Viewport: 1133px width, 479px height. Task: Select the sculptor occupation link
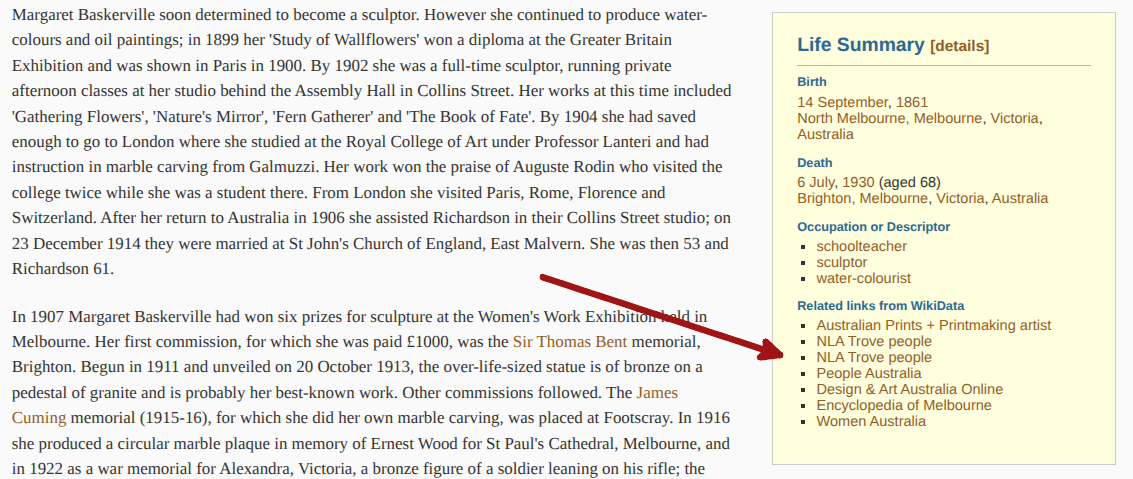[x=842, y=262]
